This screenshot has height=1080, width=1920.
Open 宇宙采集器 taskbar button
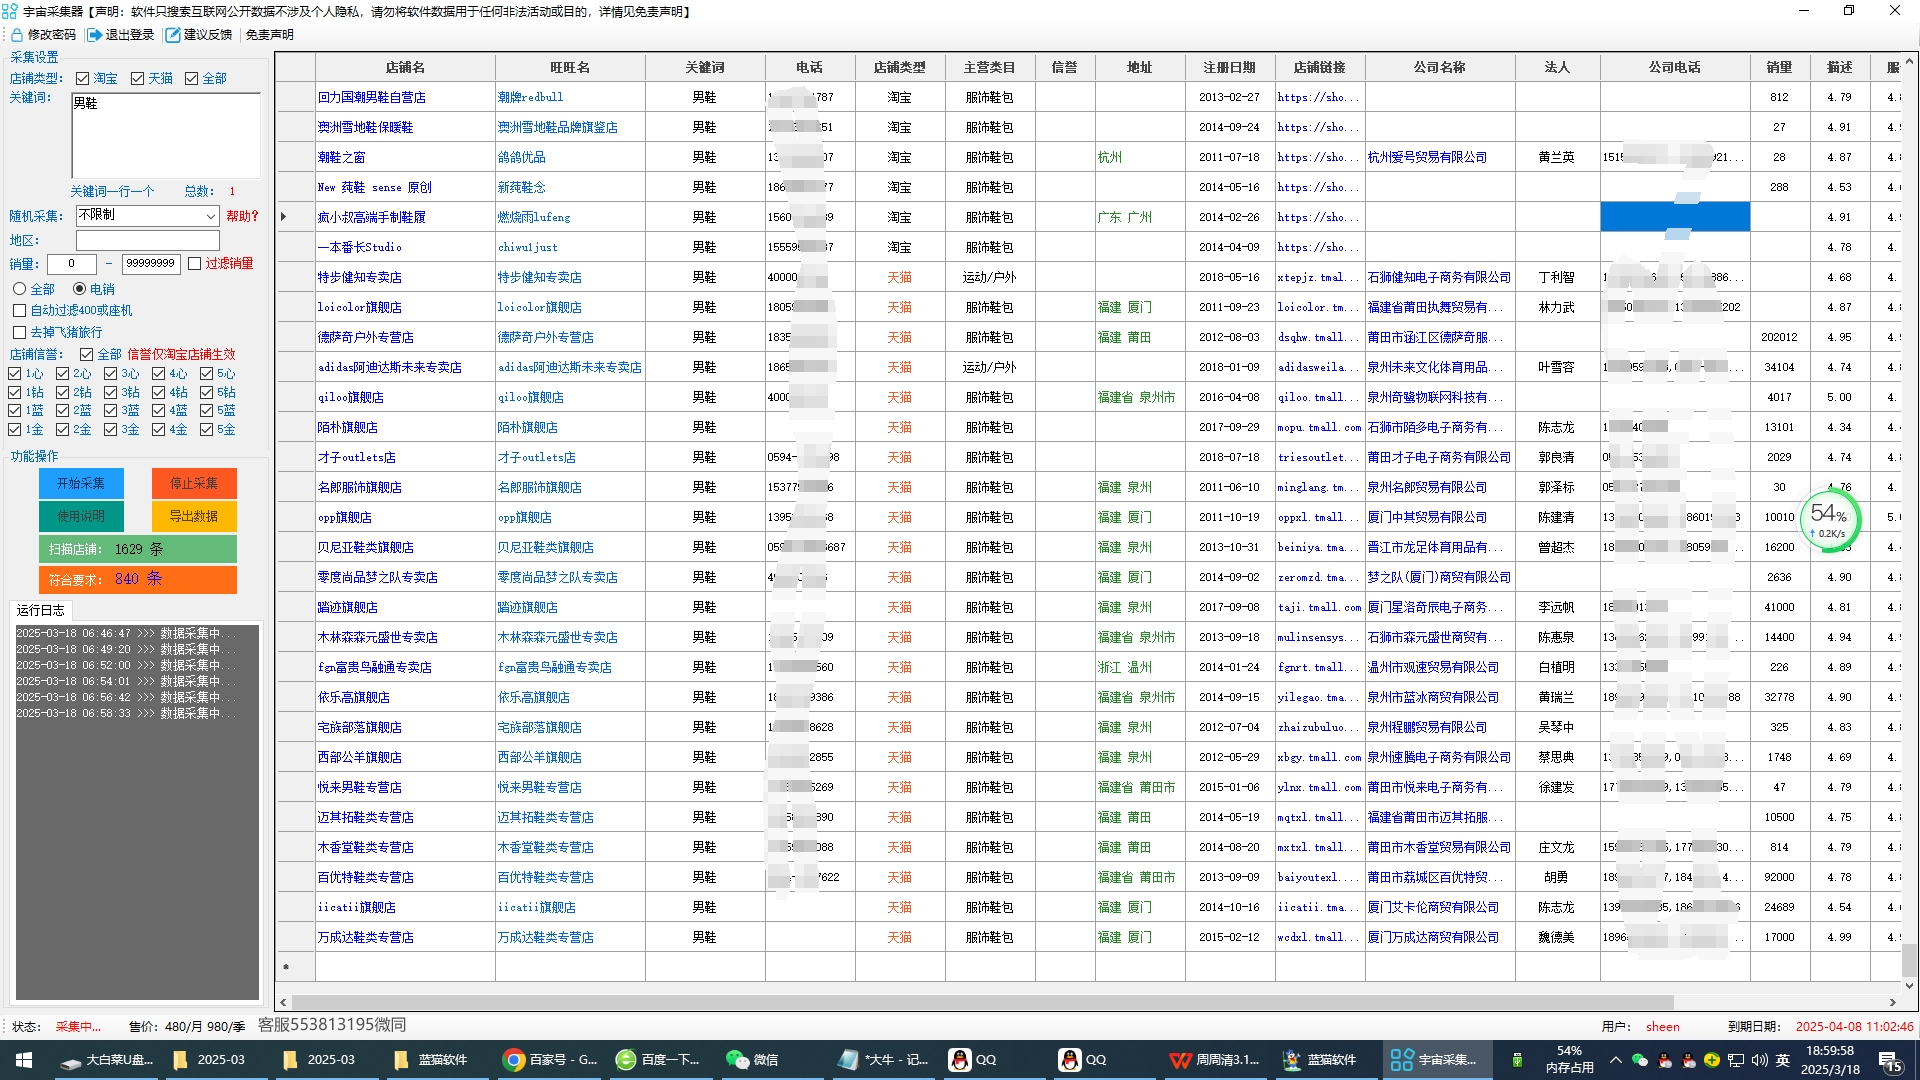(x=1435, y=1060)
